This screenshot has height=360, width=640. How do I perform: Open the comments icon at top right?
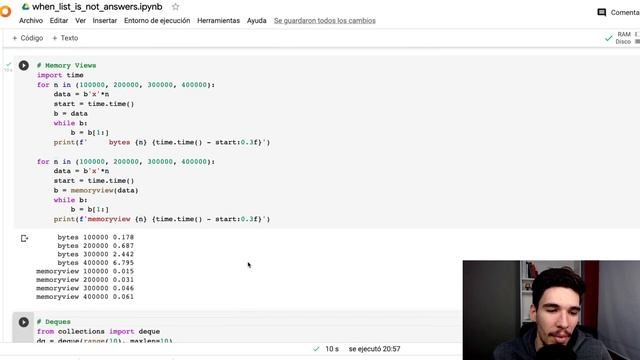pyautogui.click(x=601, y=13)
